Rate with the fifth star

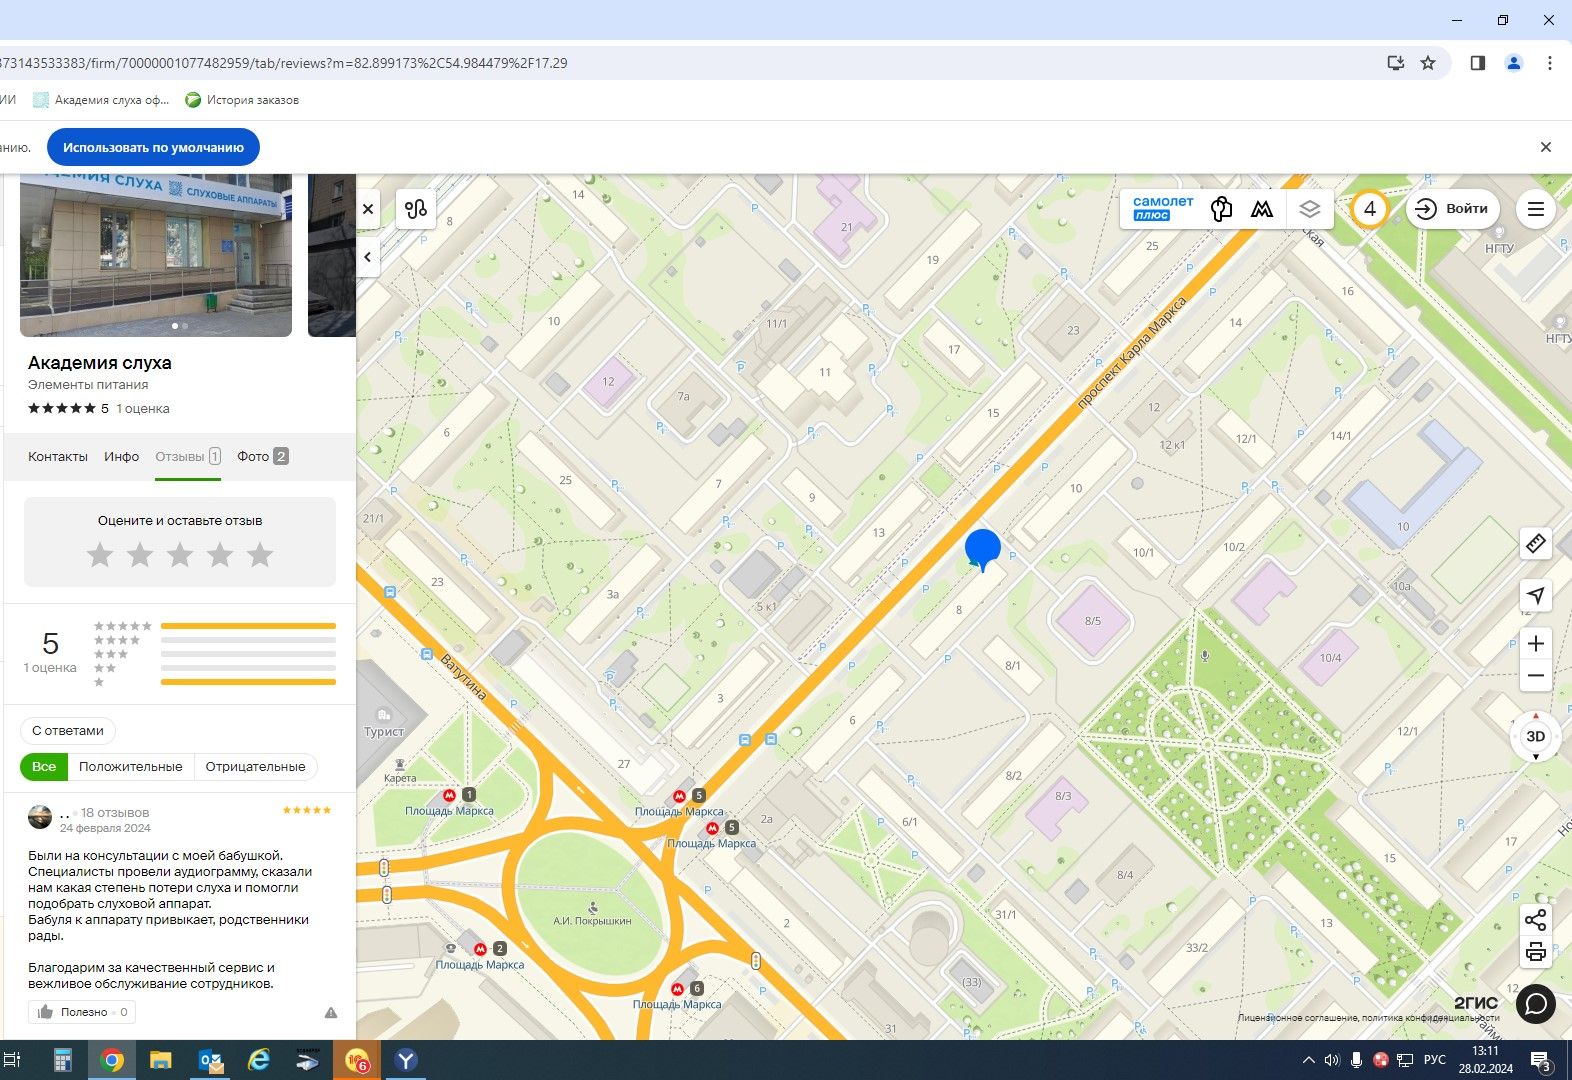click(x=260, y=555)
